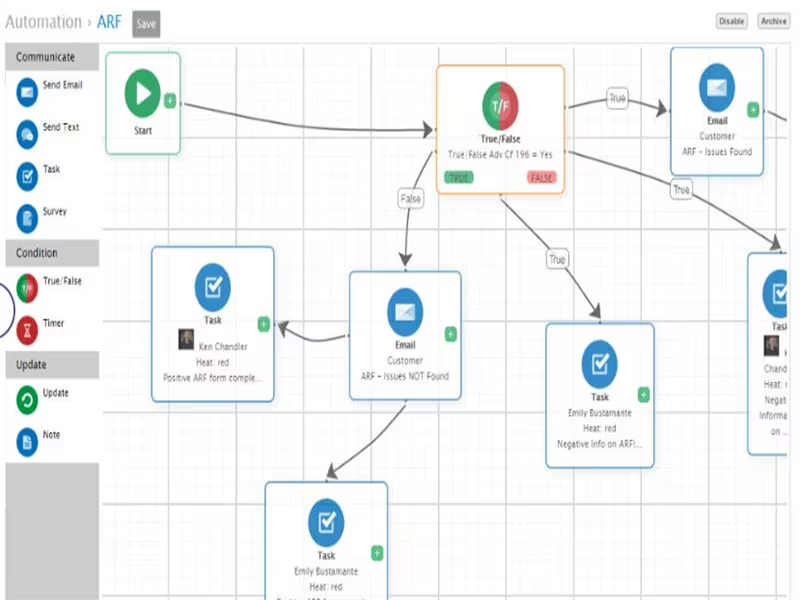Choose the Note icon
This screenshot has width=800, height=600.
[x=27, y=442]
